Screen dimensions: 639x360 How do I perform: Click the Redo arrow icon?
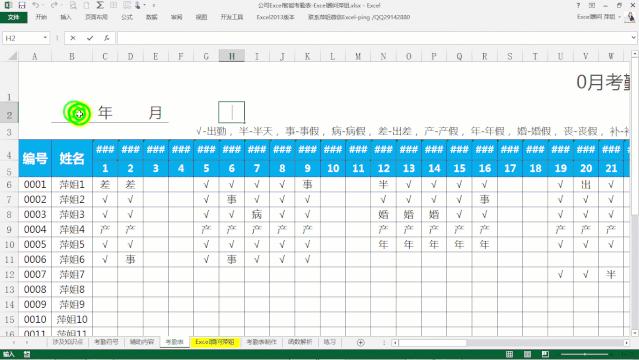54,5
